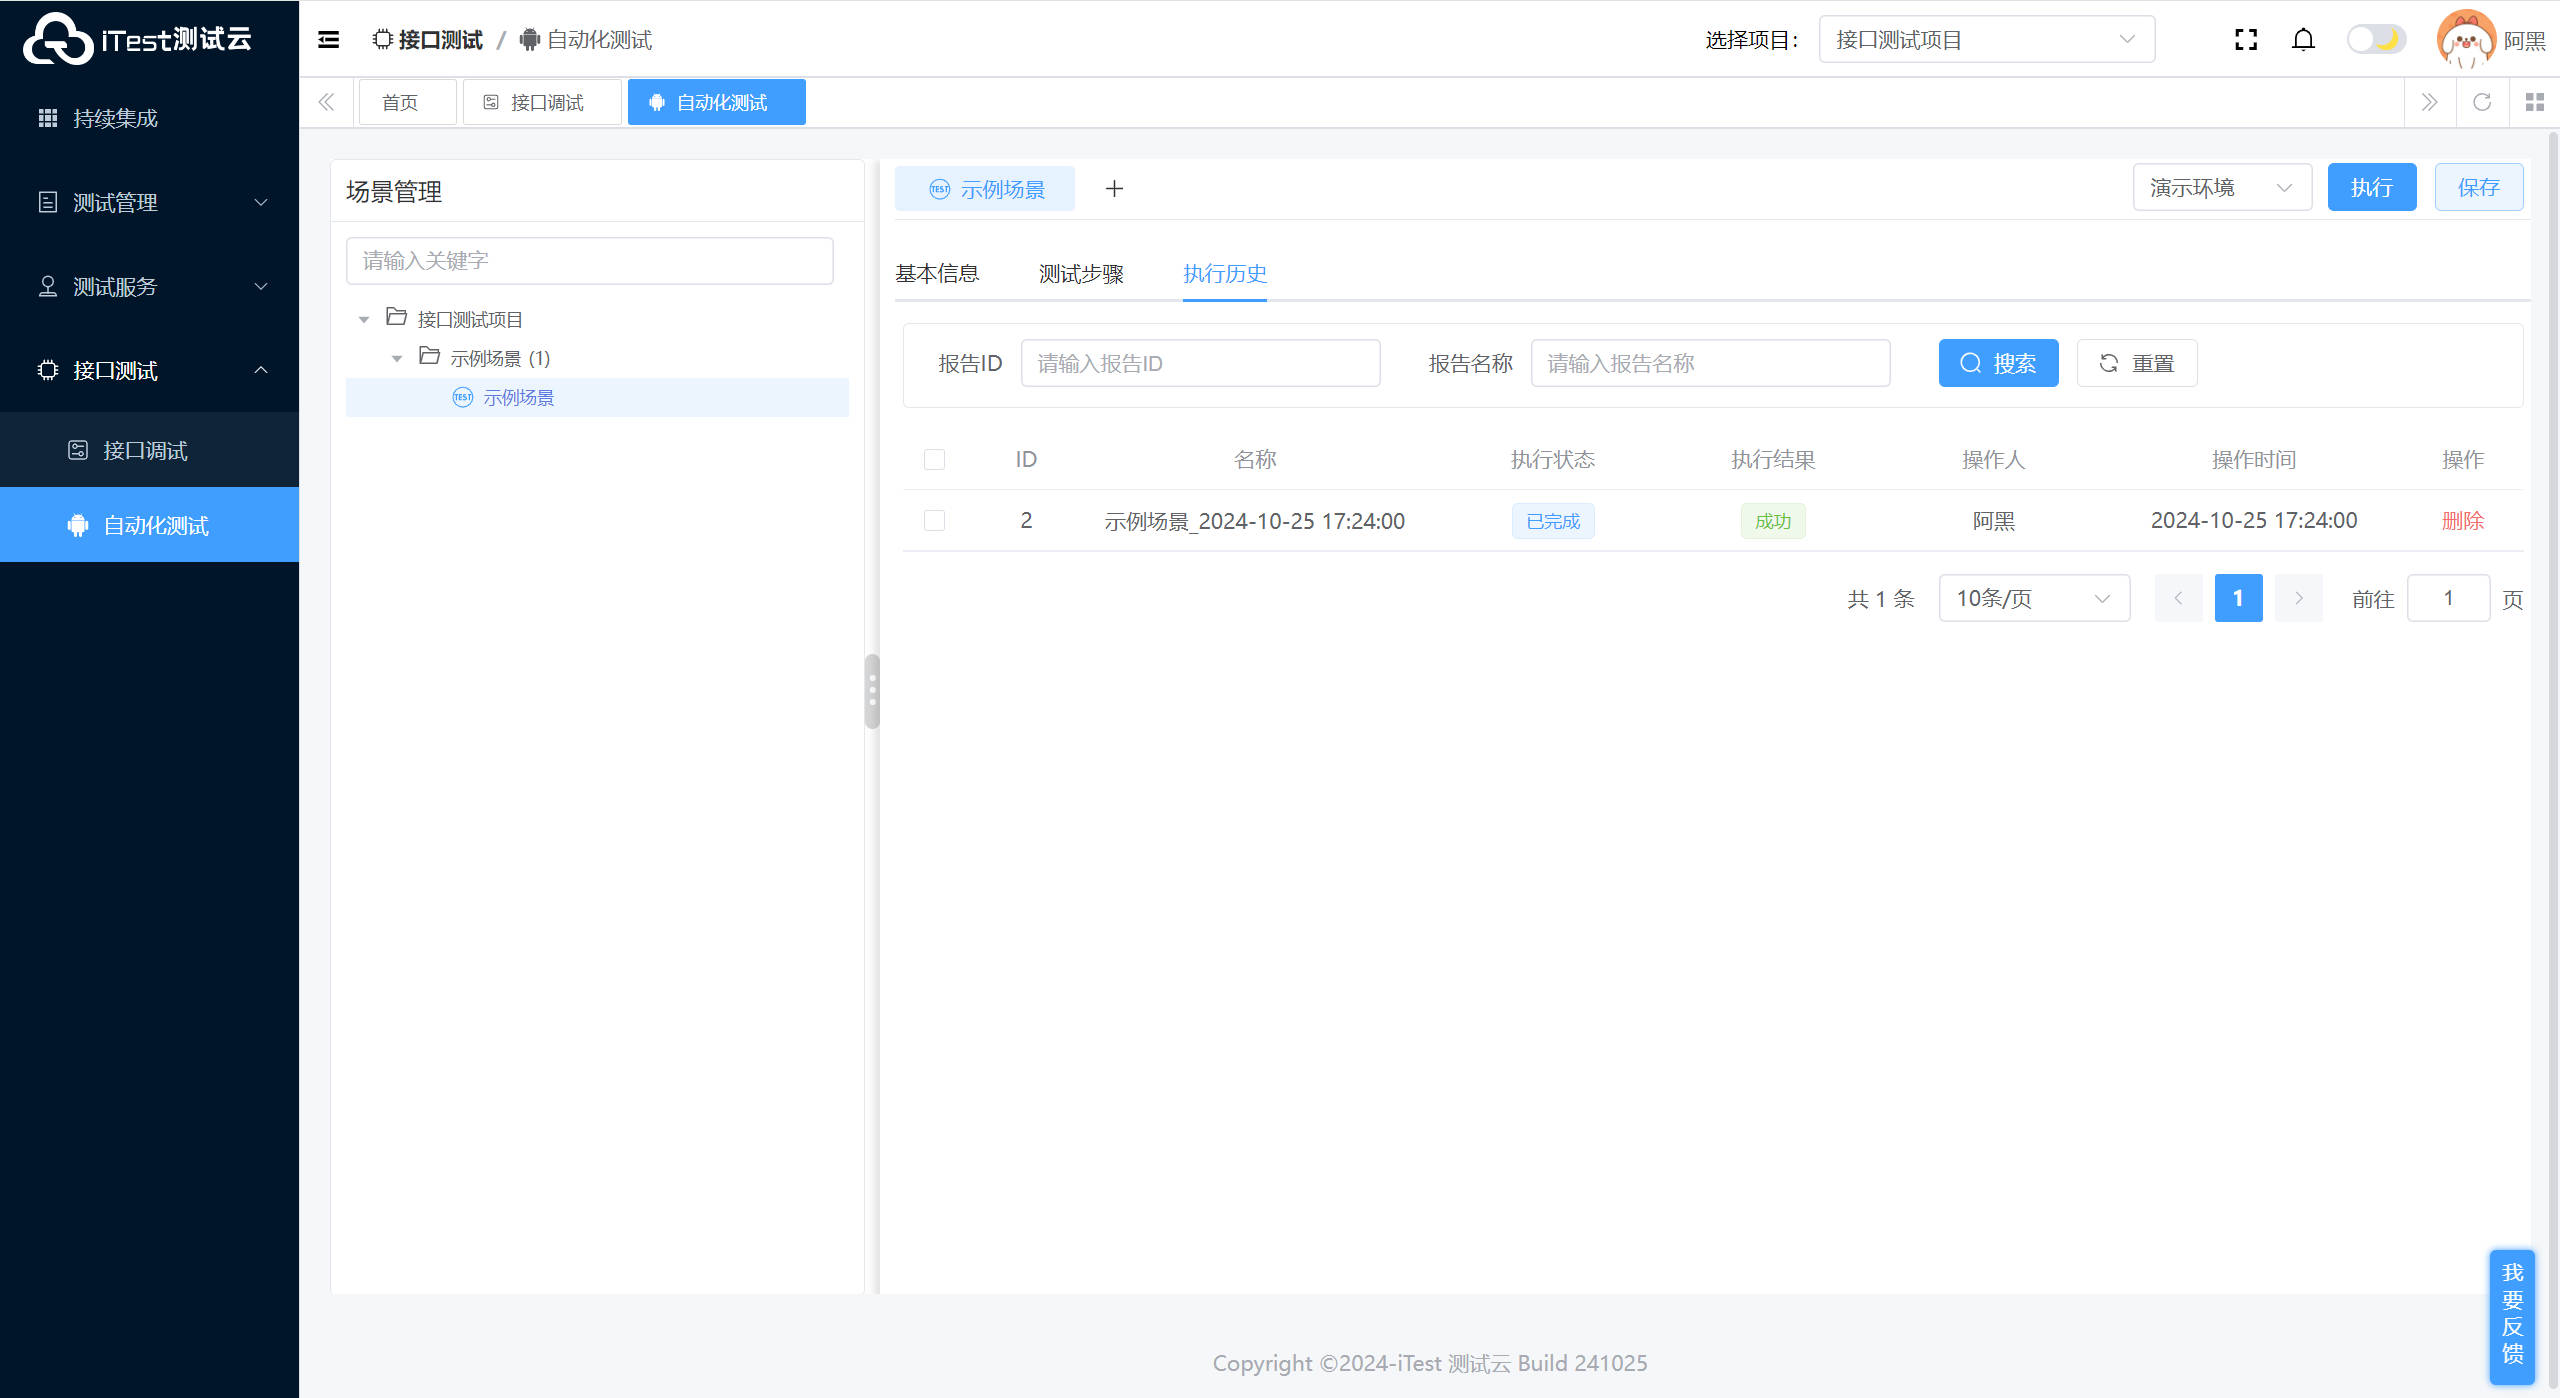Open the 10条/页 page size dropdown
The height and width of the screenshot is (1398, 2560).
pos(2033,599)
